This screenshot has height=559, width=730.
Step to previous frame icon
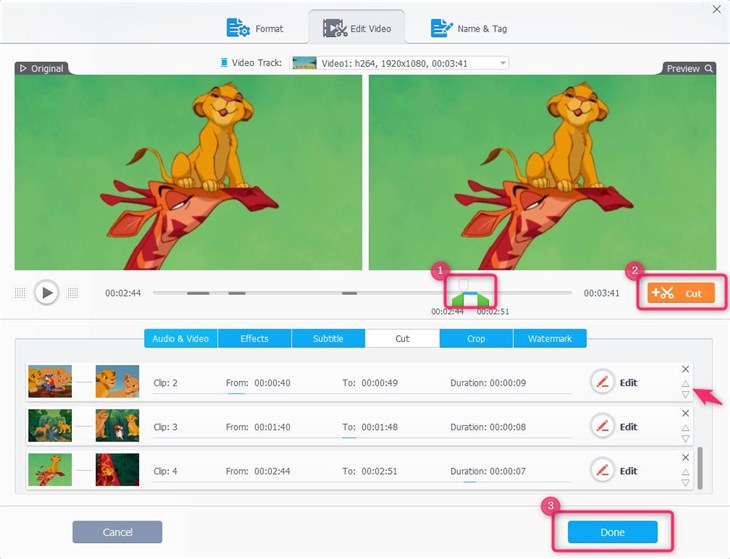click(20, 293)
